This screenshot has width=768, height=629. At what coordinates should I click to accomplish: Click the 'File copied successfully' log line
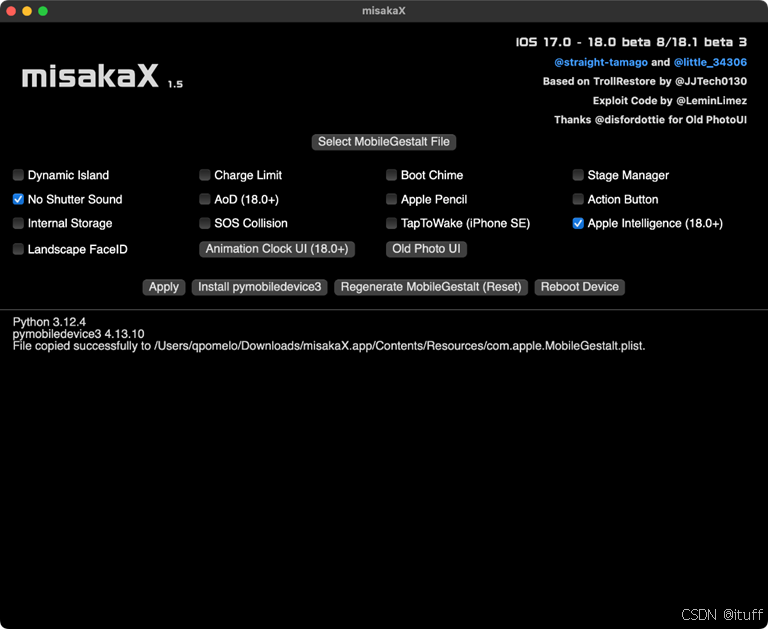coord(329,346)
